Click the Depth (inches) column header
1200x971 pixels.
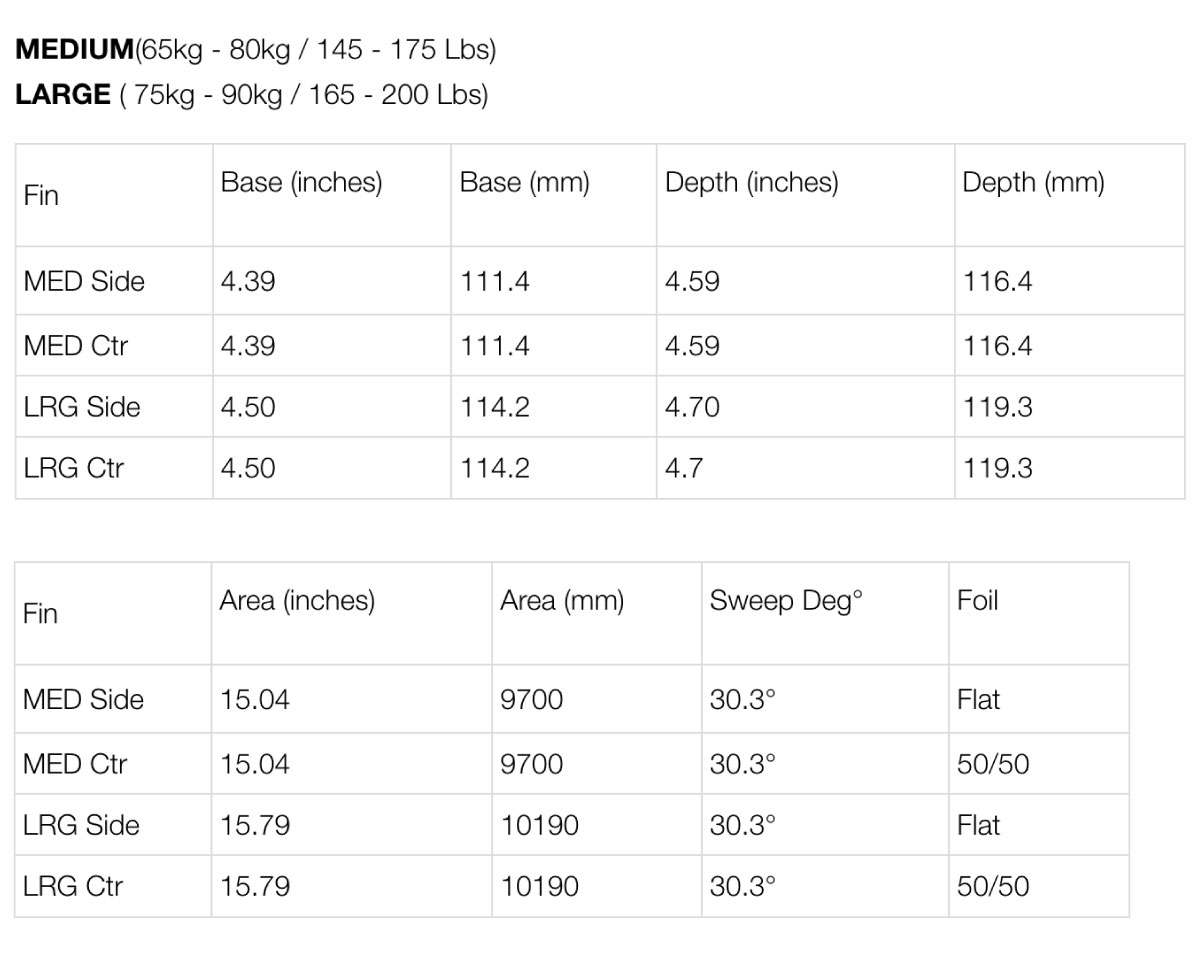click(752, 182)
